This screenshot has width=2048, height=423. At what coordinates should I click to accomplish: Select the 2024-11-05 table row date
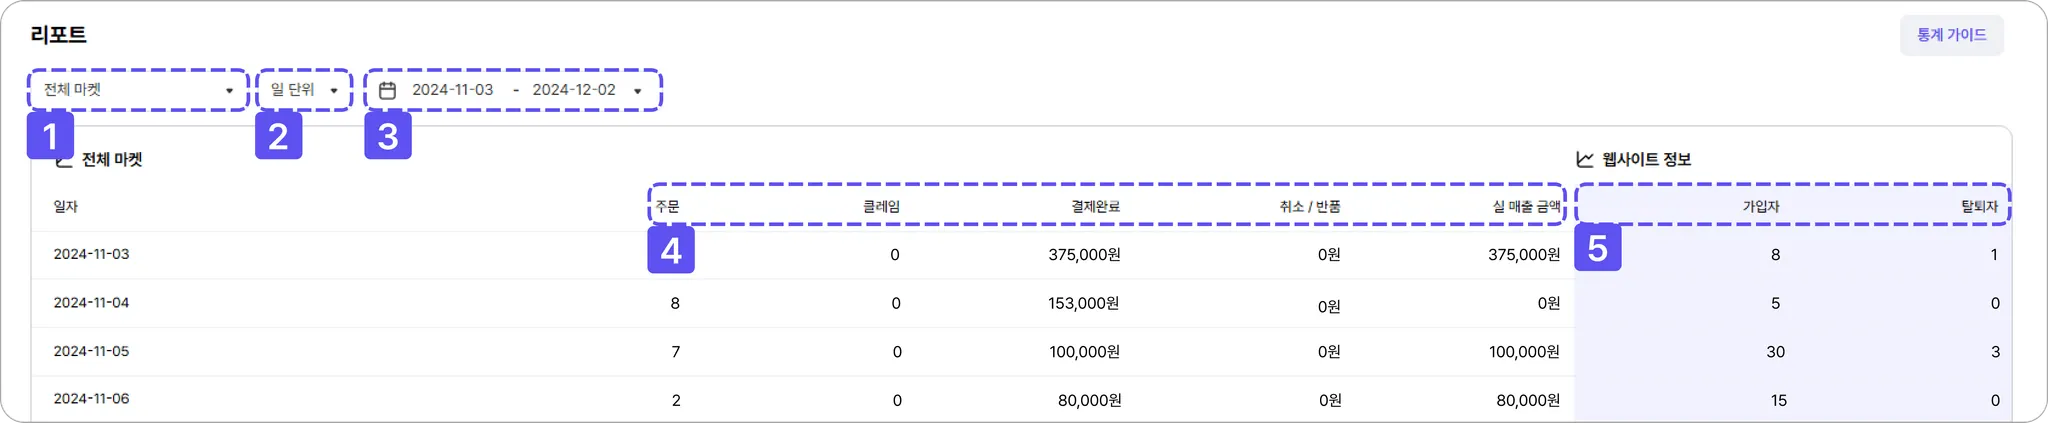pos(91,351)
